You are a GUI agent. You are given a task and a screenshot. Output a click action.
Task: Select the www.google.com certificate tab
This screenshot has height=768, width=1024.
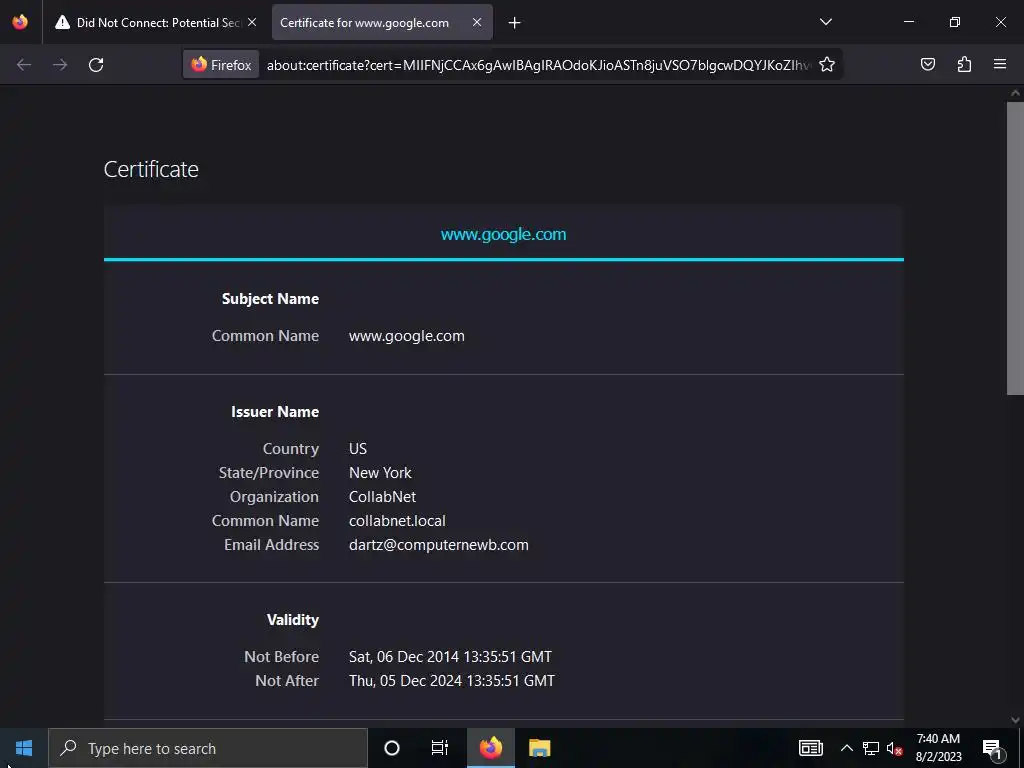504,234
